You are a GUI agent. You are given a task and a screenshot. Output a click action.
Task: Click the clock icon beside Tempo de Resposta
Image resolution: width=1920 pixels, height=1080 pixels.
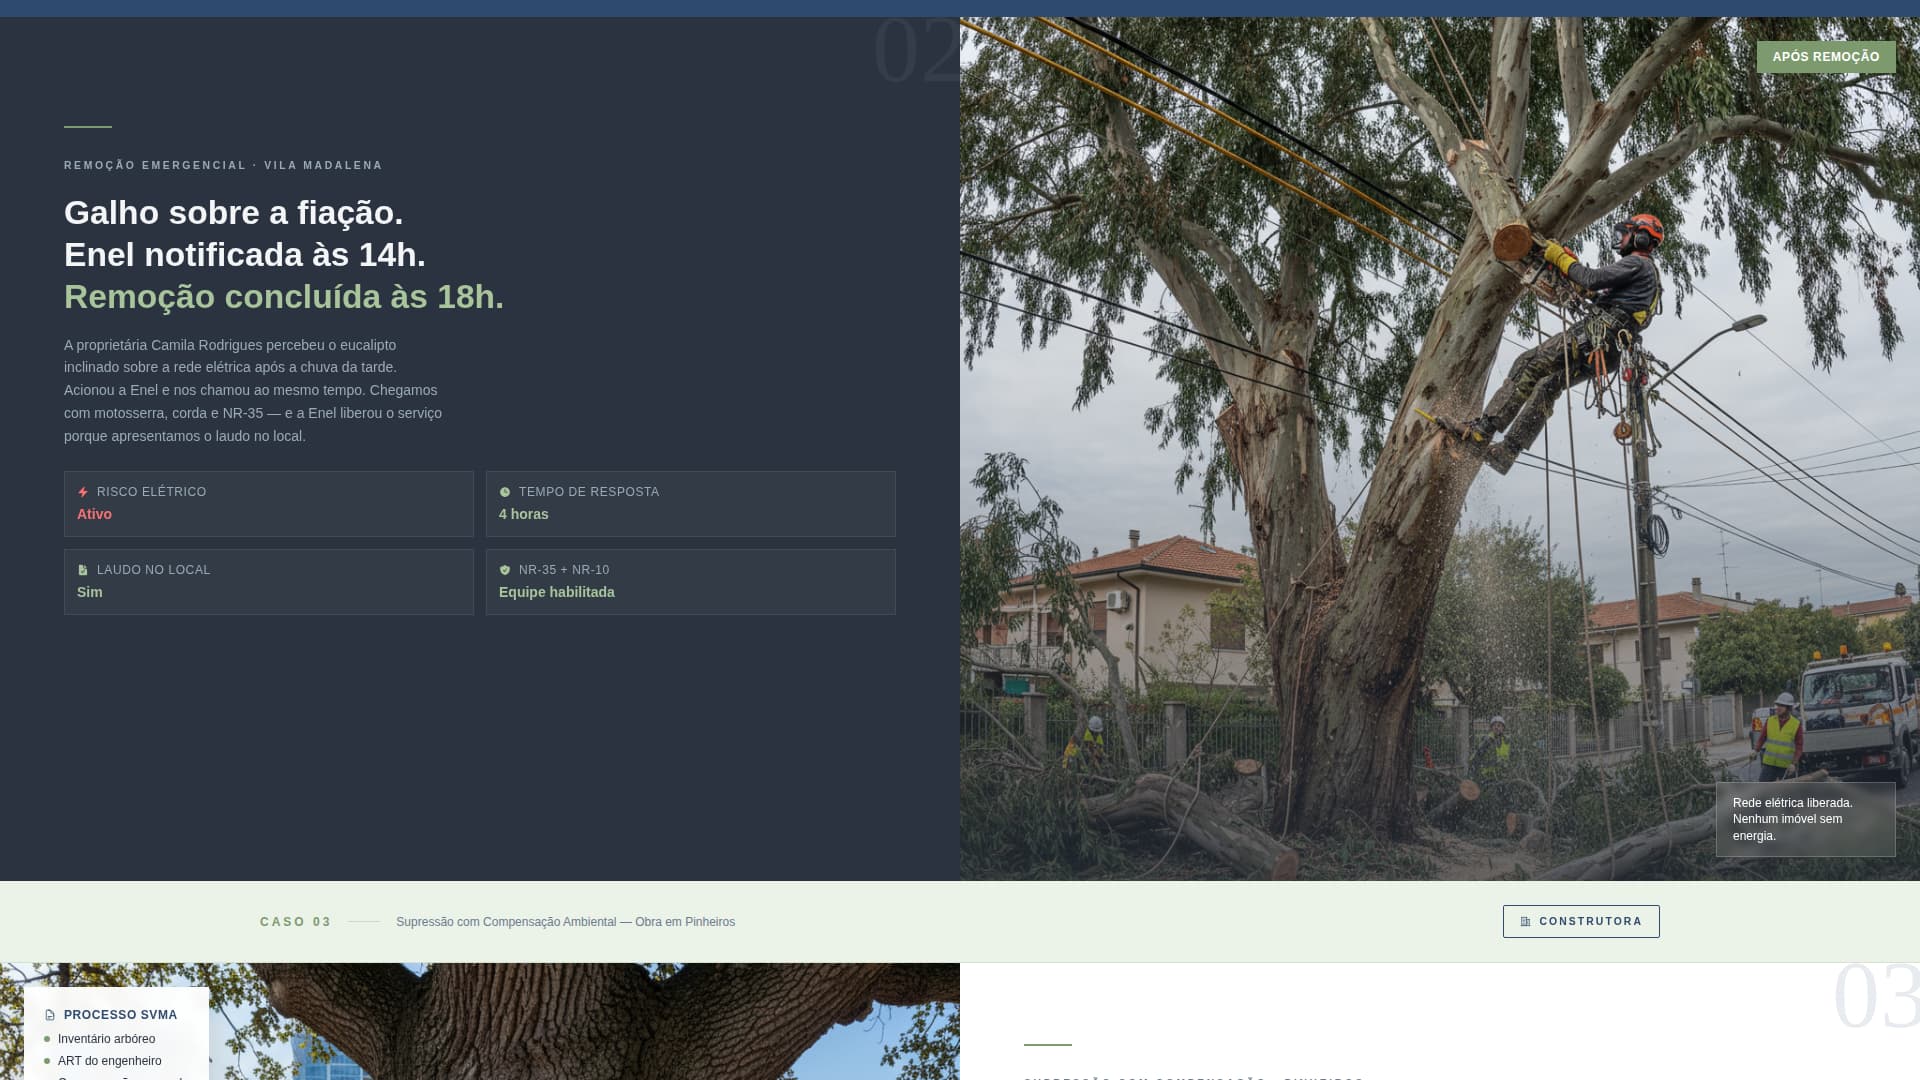(x=505, y=492)
